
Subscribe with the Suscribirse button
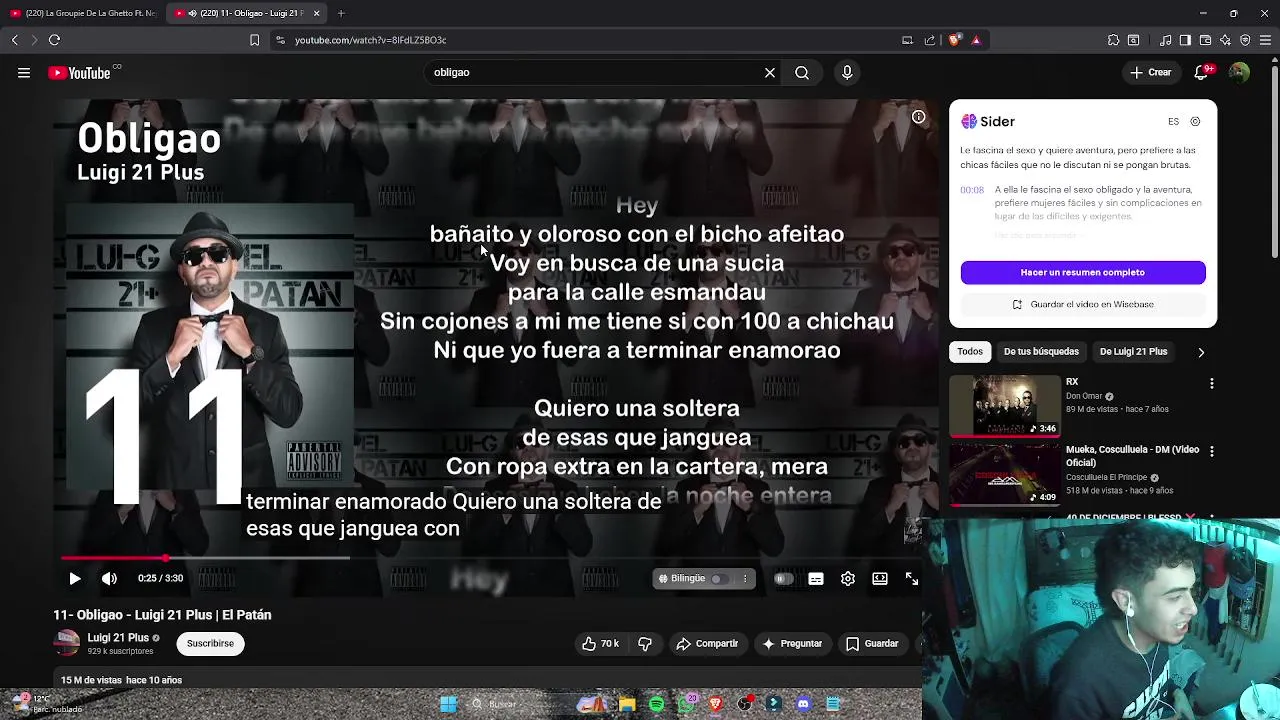[210, 643]
